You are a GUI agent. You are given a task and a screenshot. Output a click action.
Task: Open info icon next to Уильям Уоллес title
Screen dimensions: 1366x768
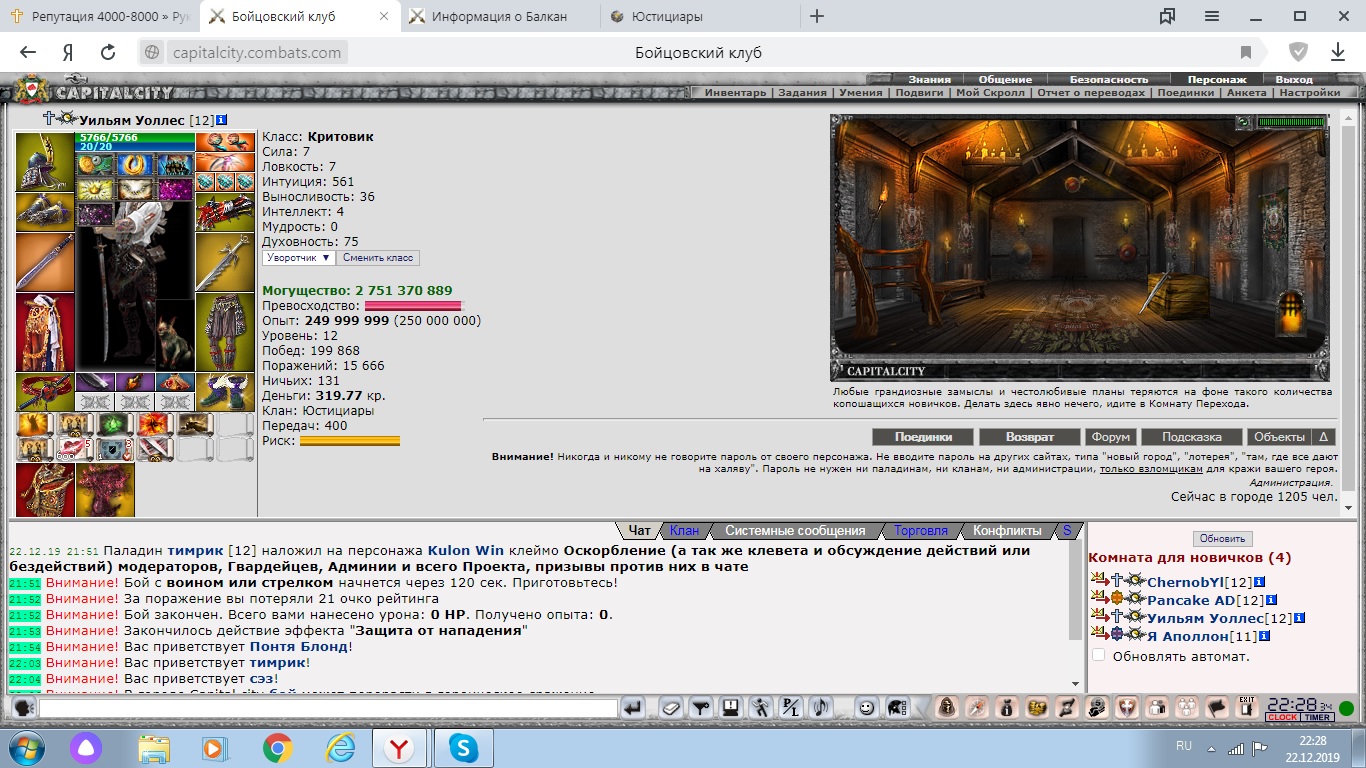tap(222, 120)
